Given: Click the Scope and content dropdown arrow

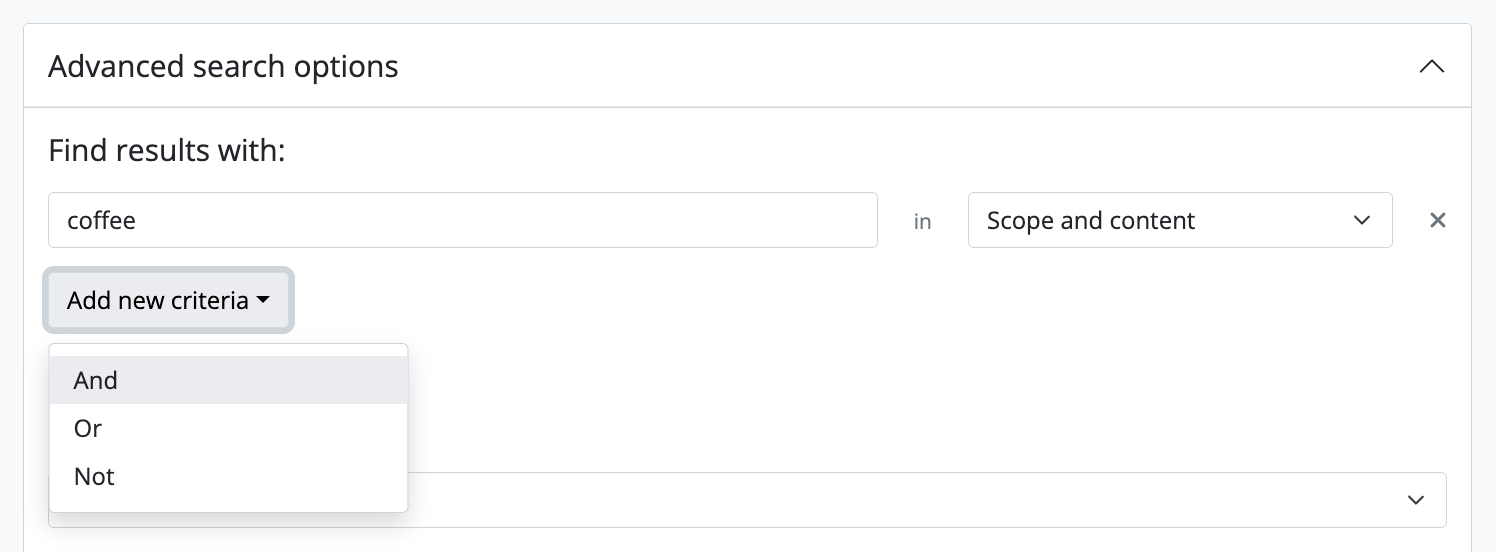Looking at the screenshot, I should [x=1361, y=221].
